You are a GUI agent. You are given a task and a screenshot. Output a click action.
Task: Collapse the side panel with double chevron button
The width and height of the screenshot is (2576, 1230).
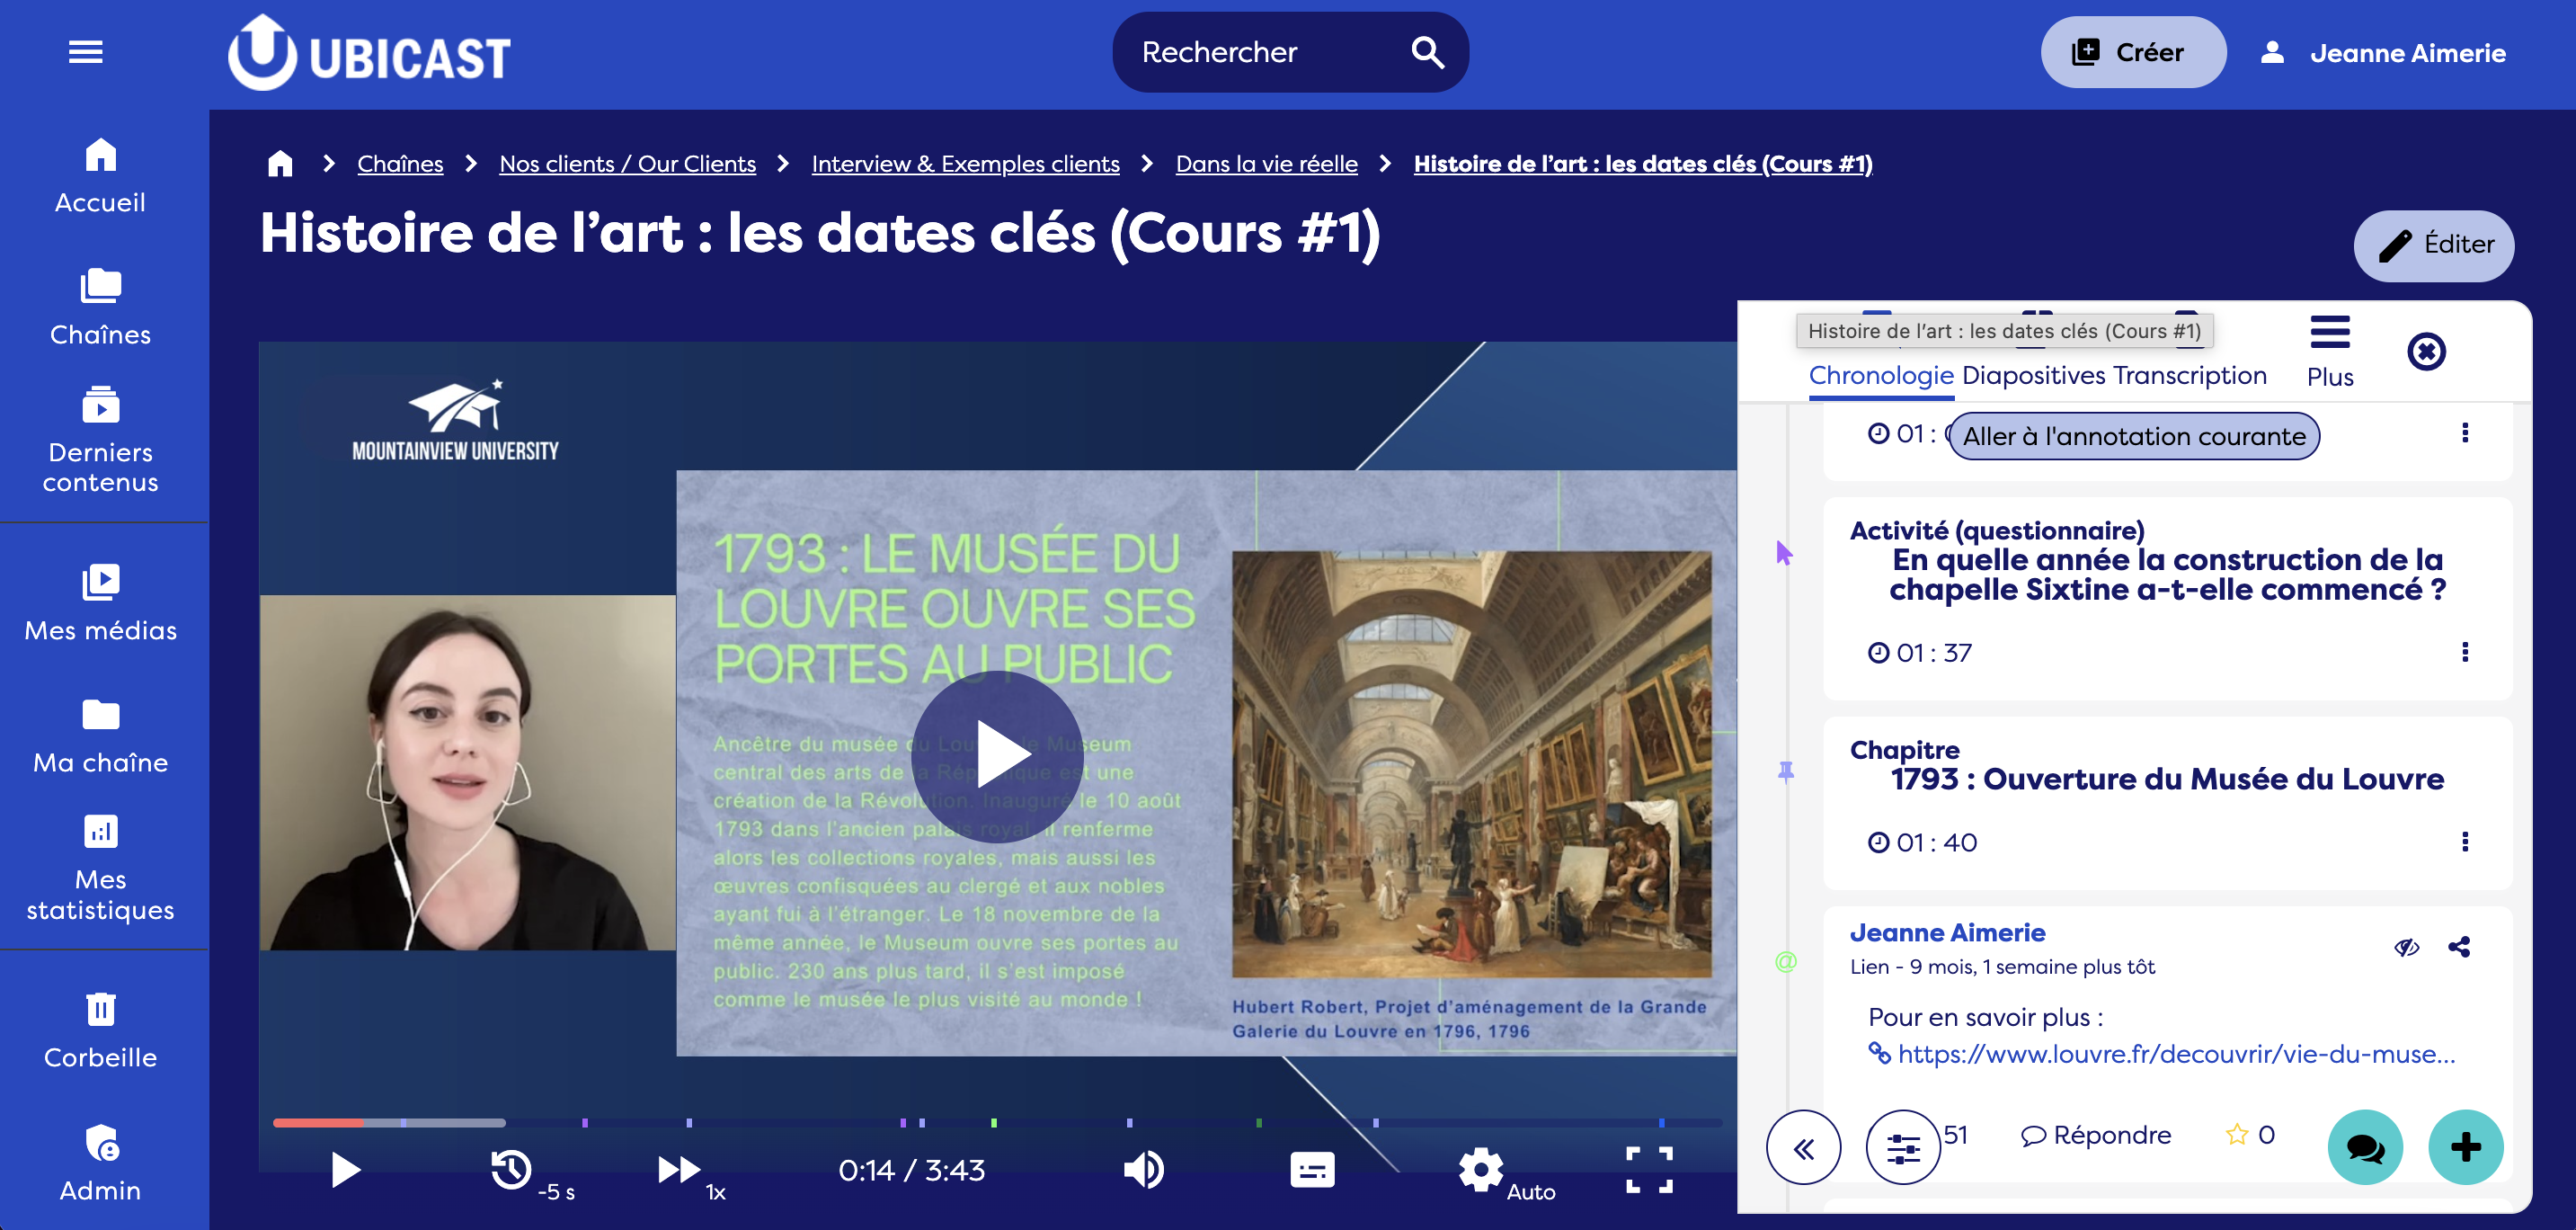(x=1803, y=1148)
